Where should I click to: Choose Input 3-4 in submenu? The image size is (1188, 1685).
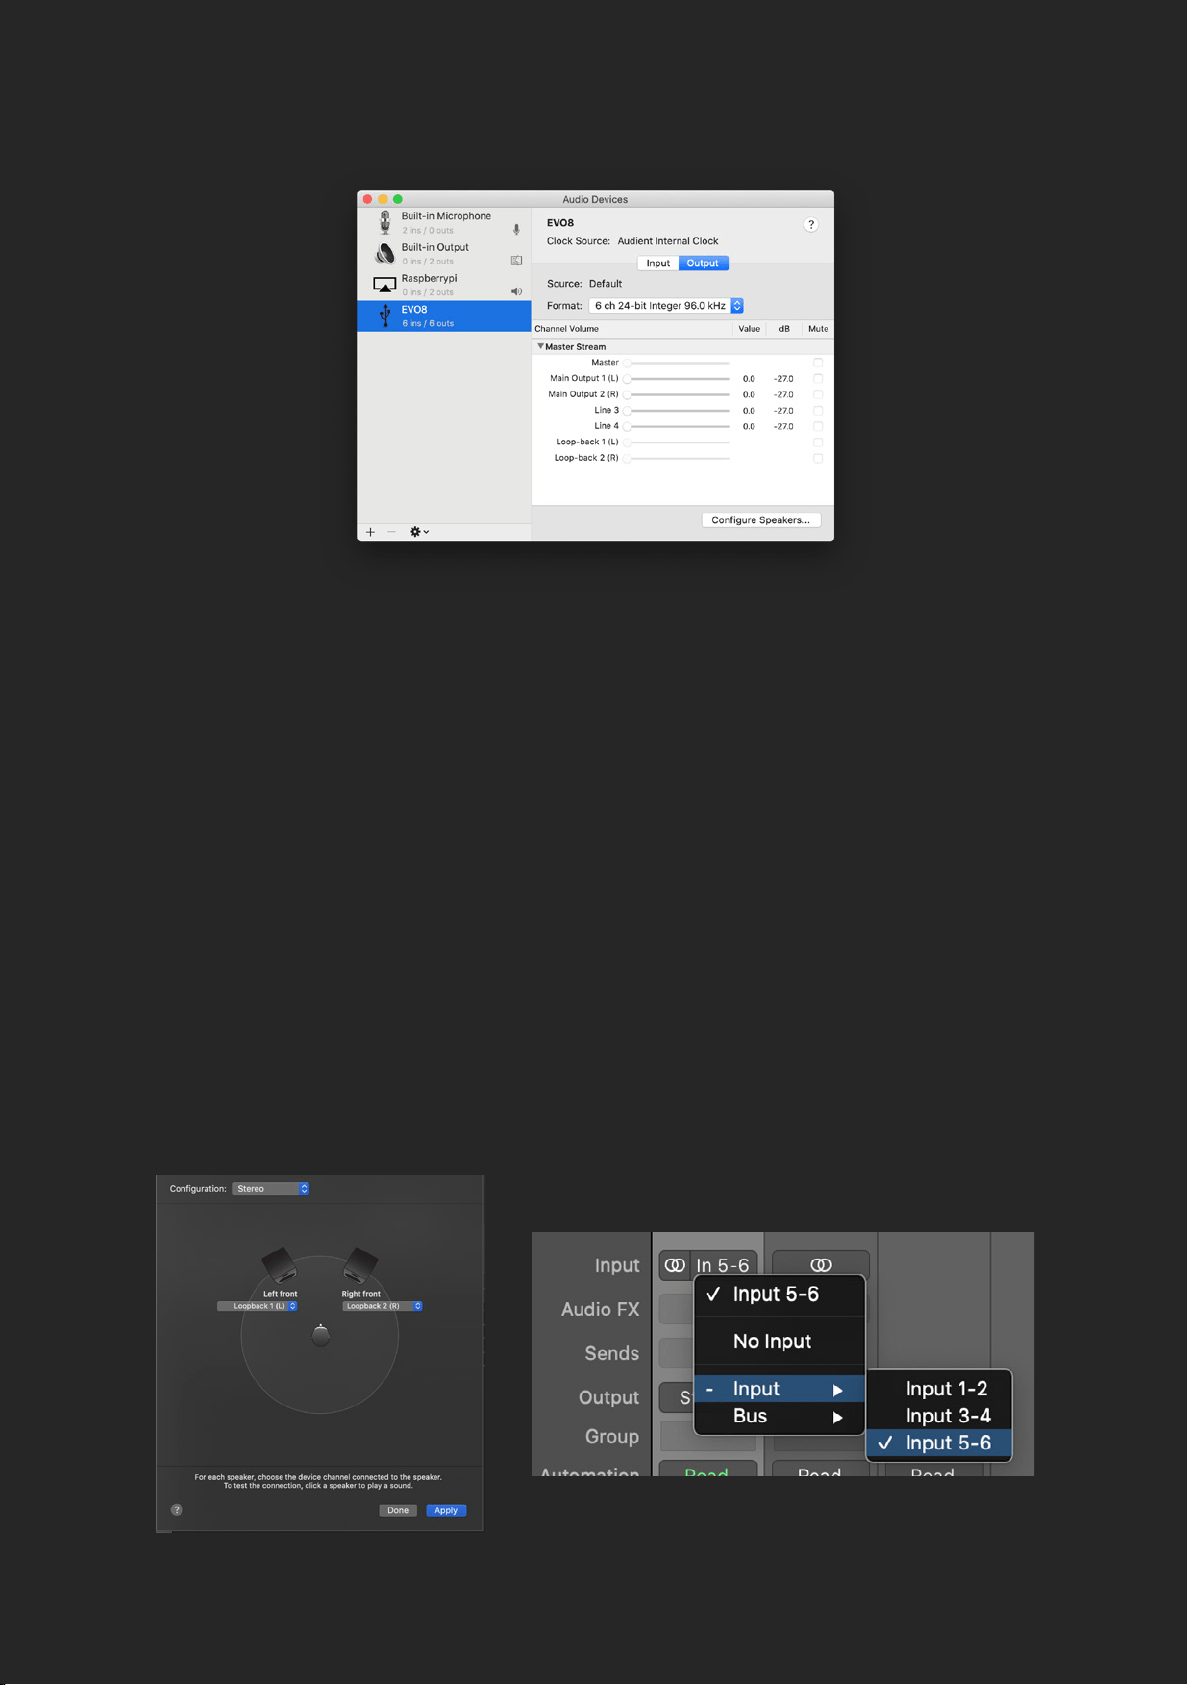click(x=939, y=1416)
